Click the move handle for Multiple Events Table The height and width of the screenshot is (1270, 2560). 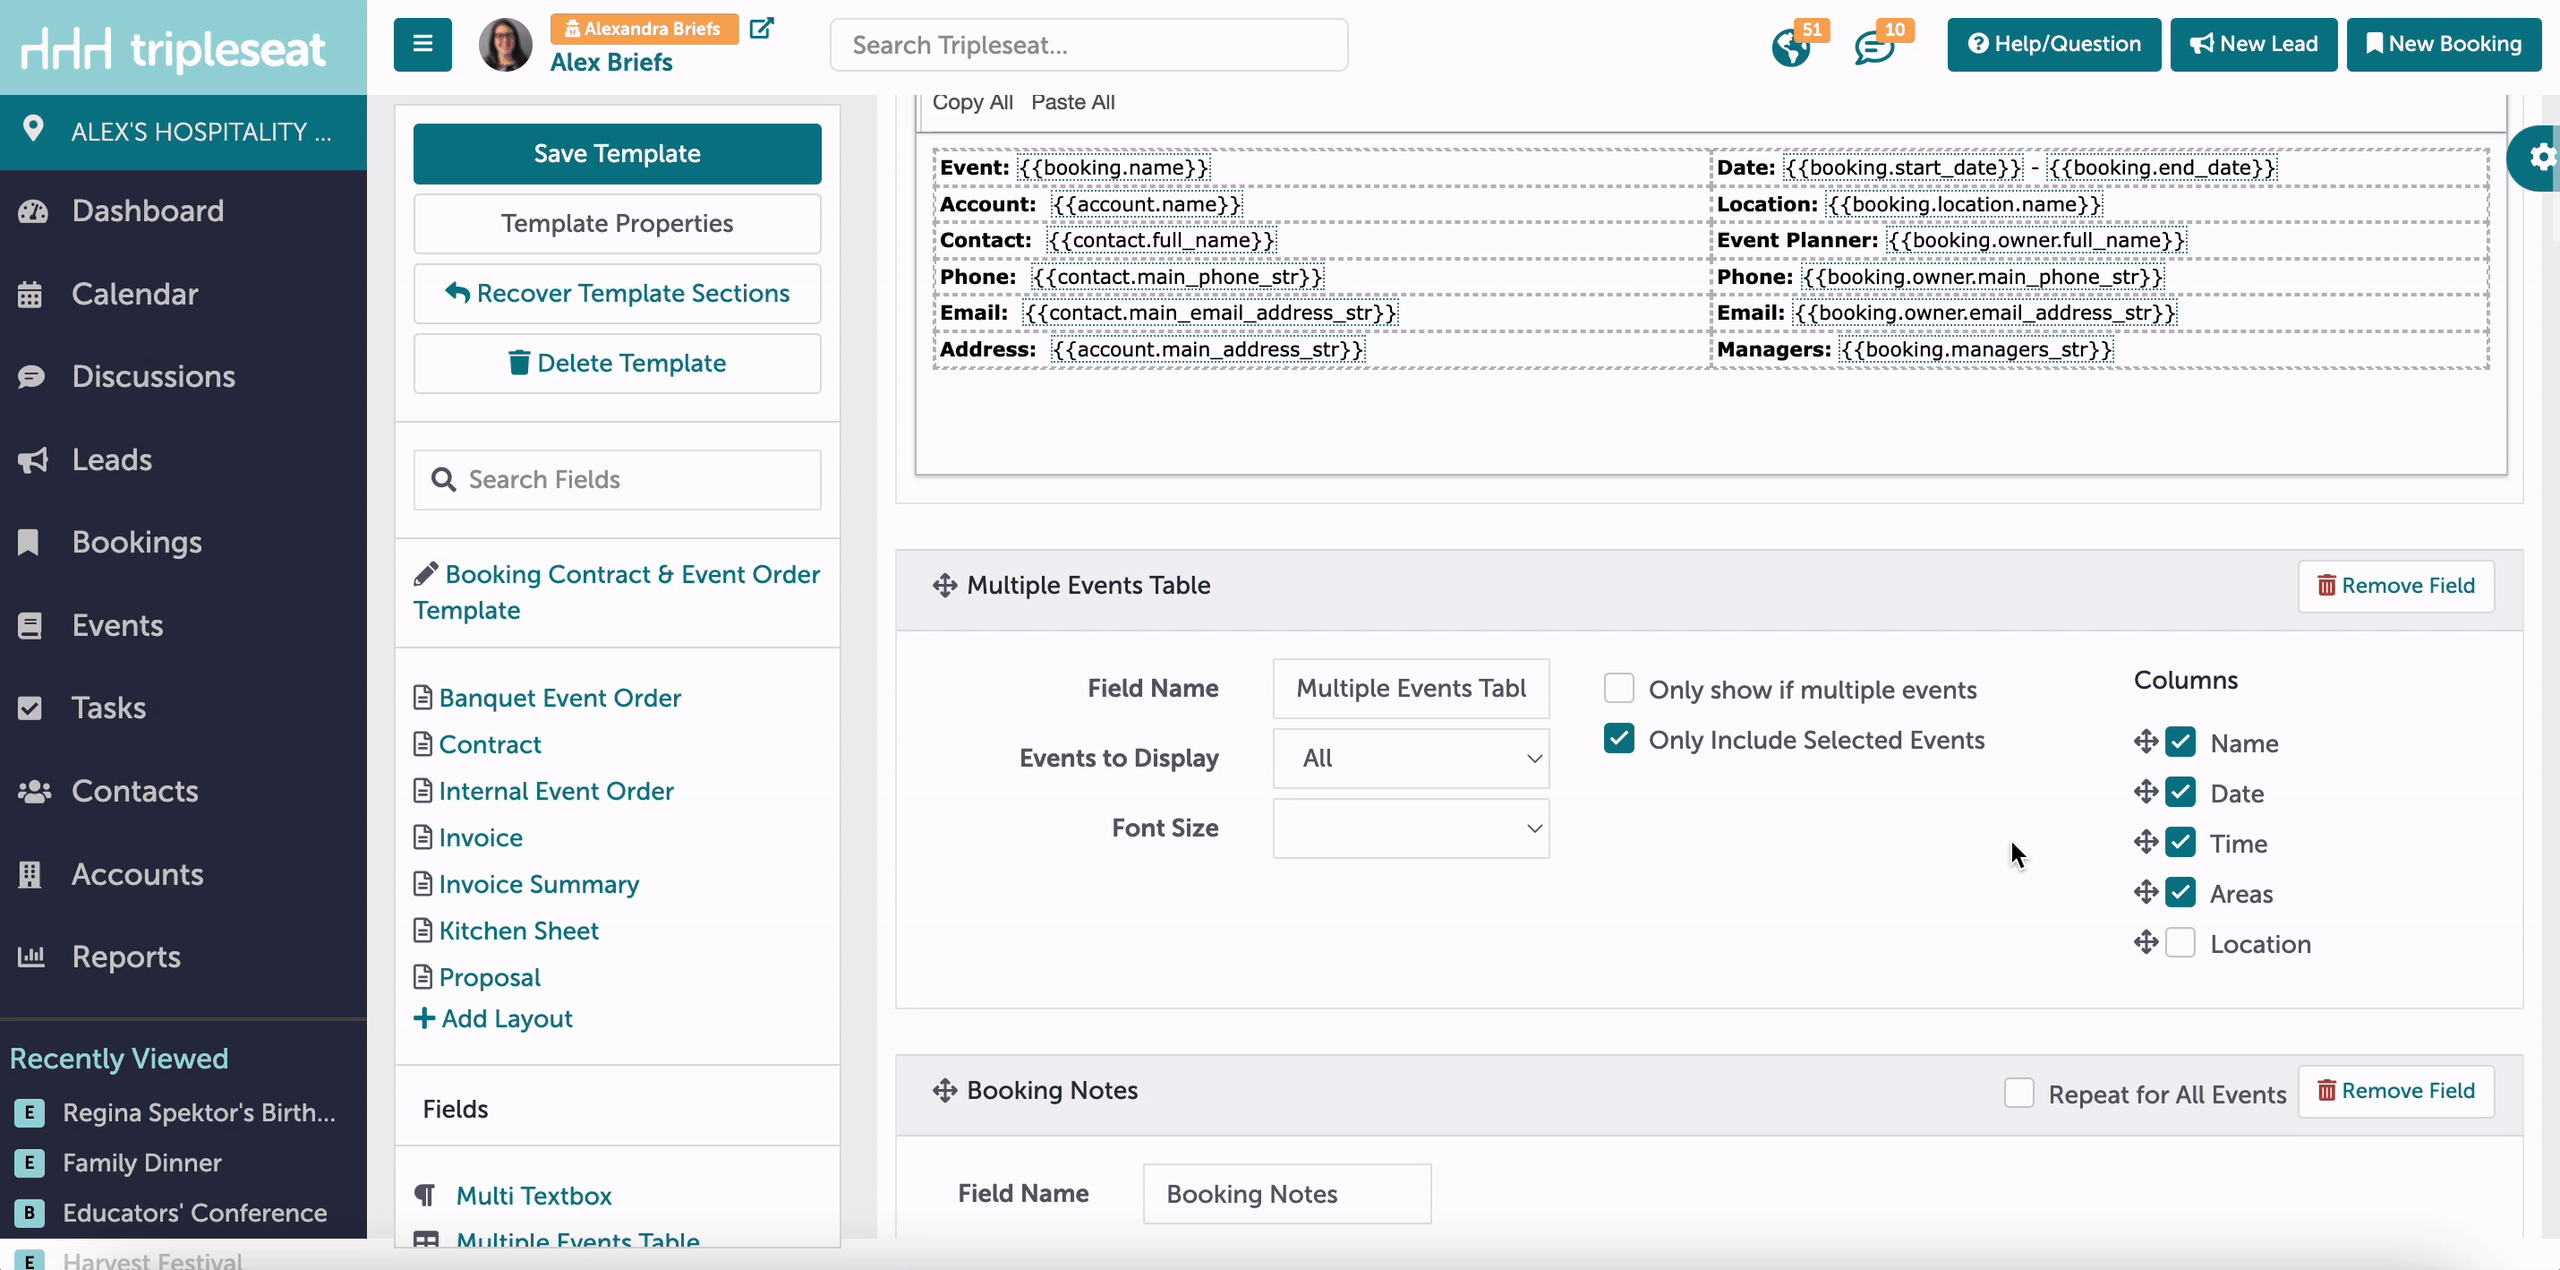945,586
